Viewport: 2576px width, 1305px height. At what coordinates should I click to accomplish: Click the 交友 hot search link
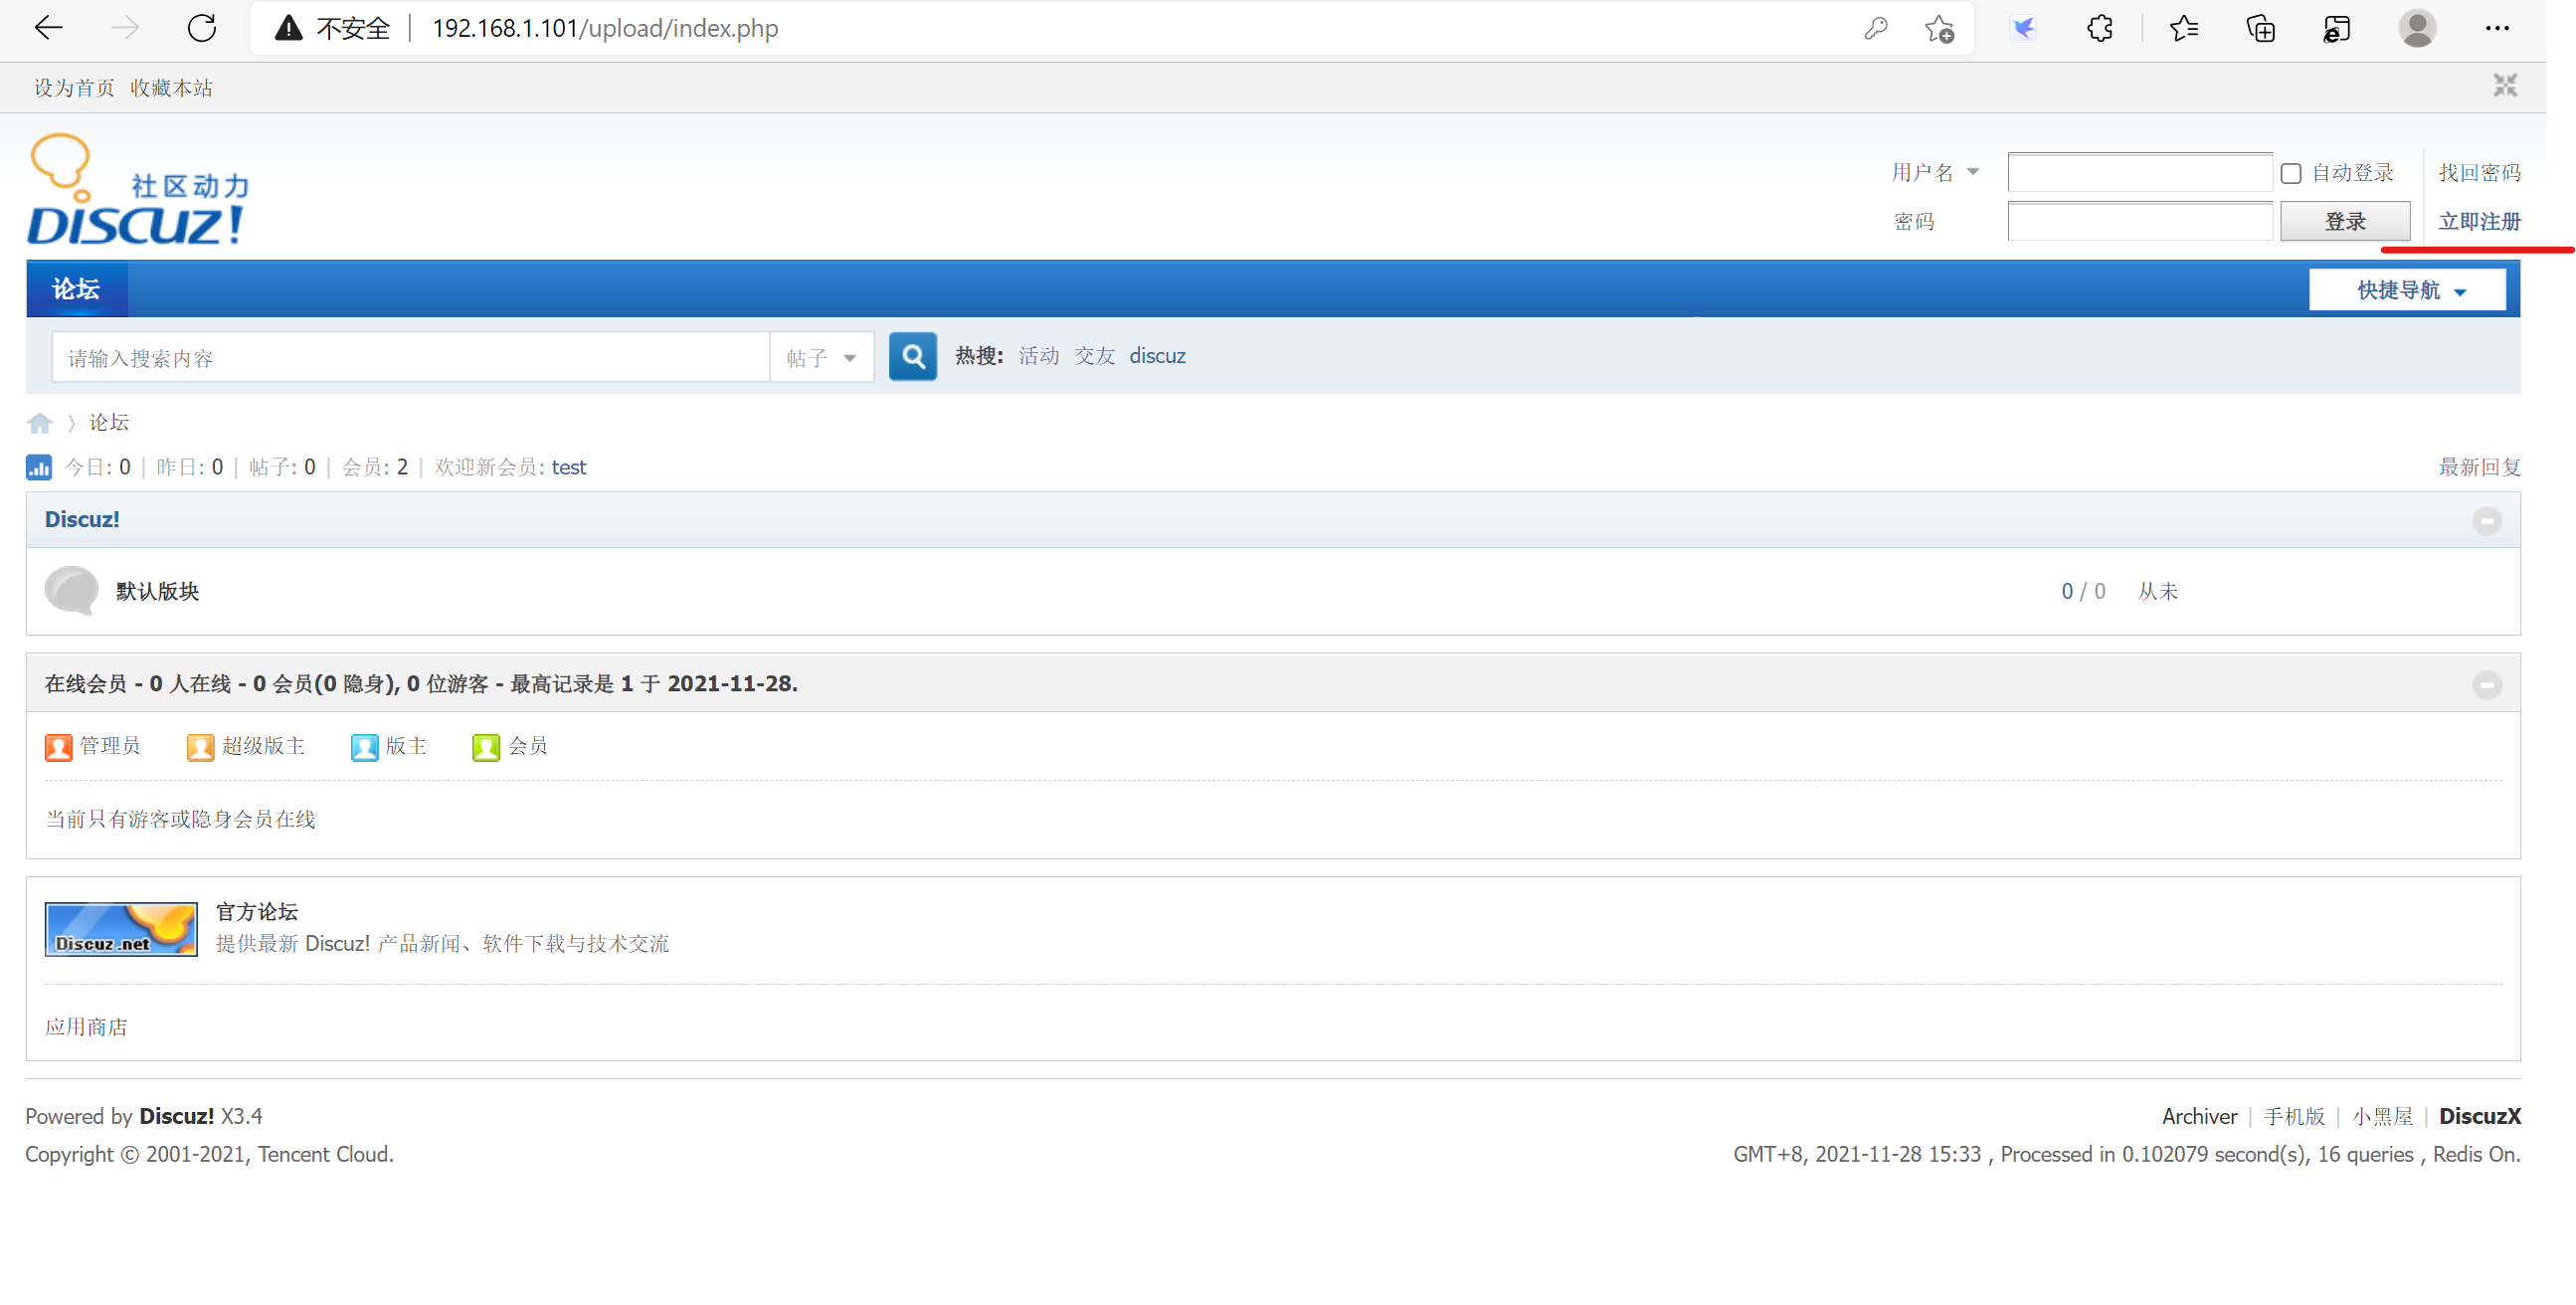pyautogui.click(x=1094, y=356)
